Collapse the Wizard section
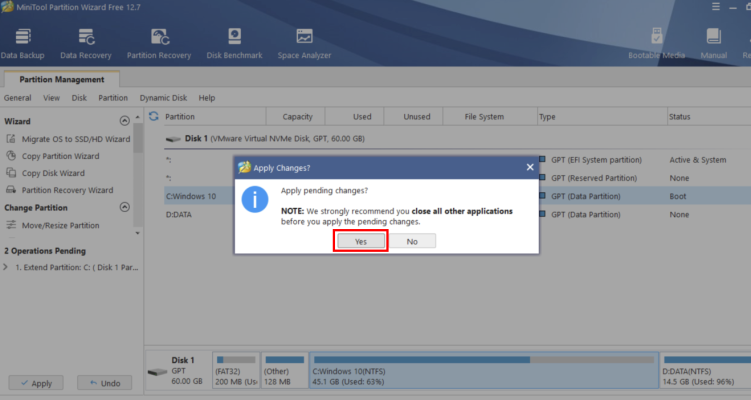 pyautogui.click(x=125, y=121)
